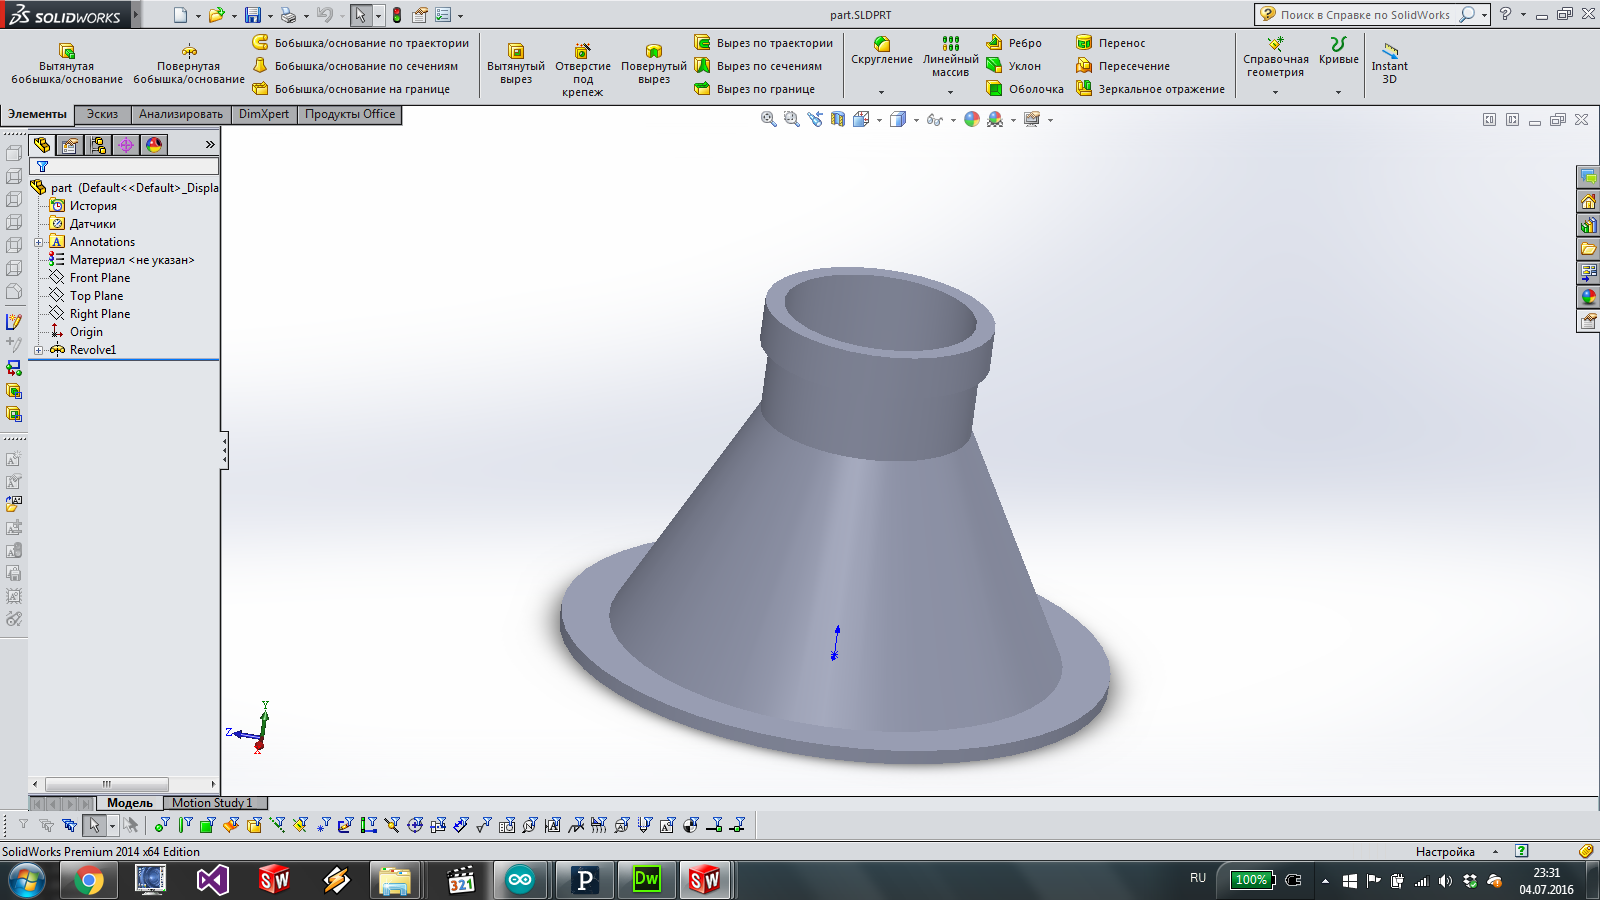Image resolution: width=1600 pixels, height=900 pixels.
Task: Open the ConfigurationManager tab icon
Action: (x=98, y=145)
